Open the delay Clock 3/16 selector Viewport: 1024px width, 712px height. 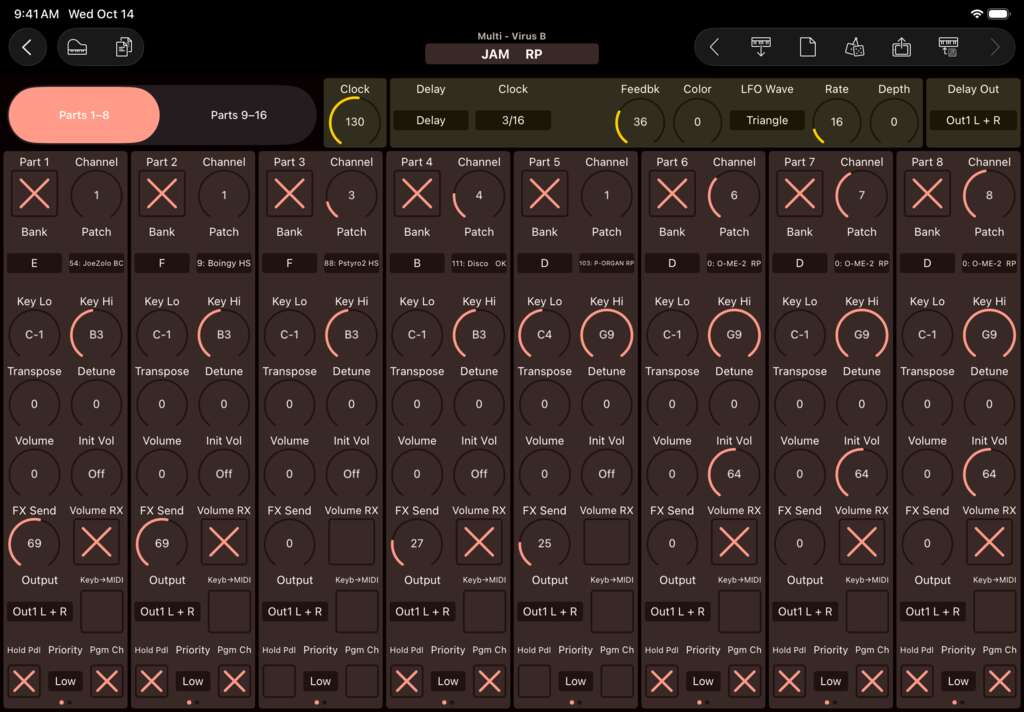click(x=513, y=120)
